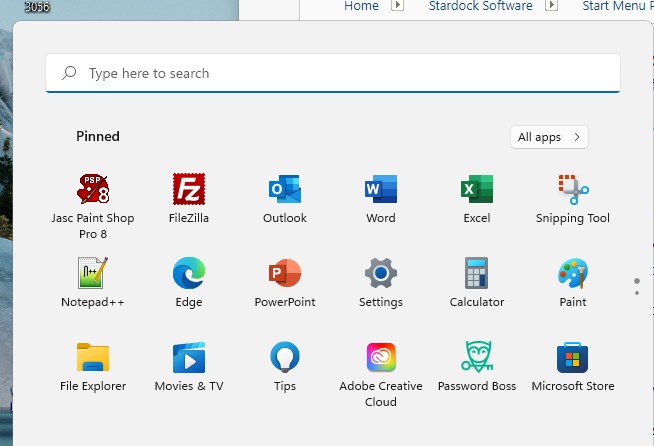Open the Stardock Software breadcrumb link
The height and width of the screenshot is (446, 654).
pyautogui.click(x=480, y=6)
